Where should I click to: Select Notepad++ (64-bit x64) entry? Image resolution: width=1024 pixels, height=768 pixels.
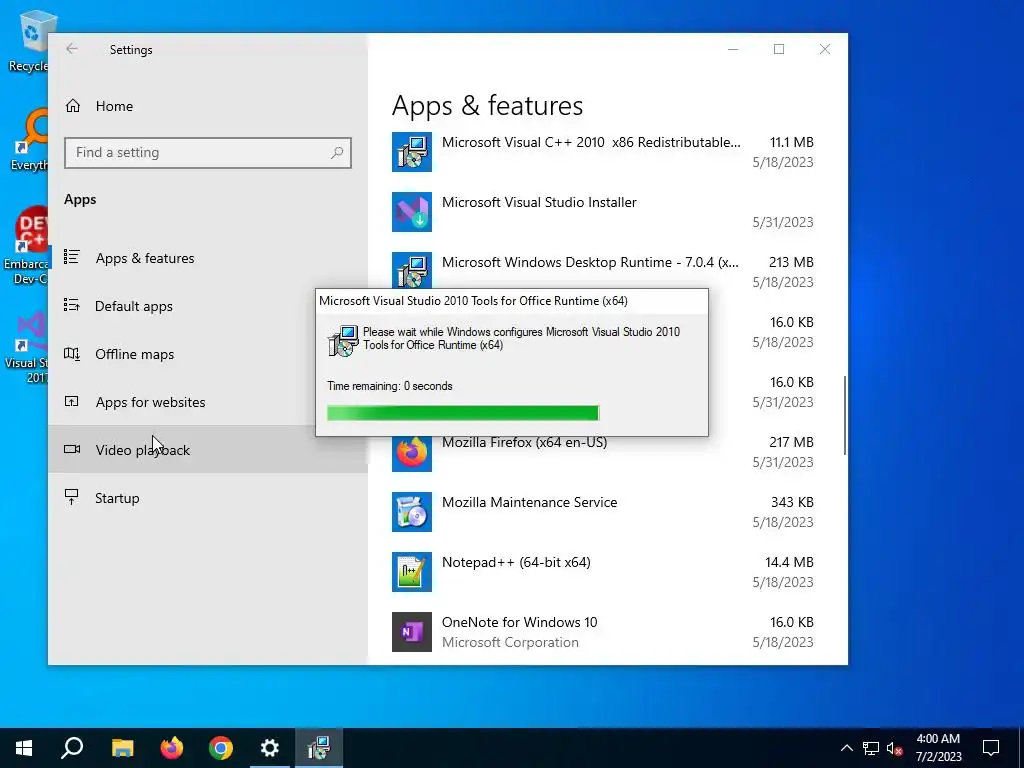pos(603,572)
